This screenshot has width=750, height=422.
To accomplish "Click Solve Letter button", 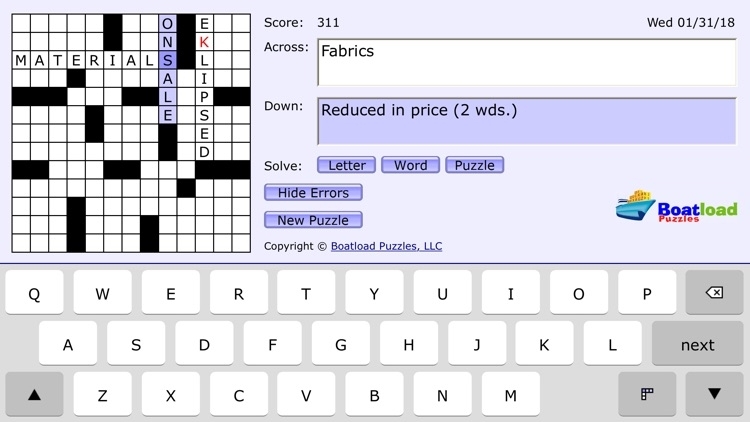I will click(347, 165).
